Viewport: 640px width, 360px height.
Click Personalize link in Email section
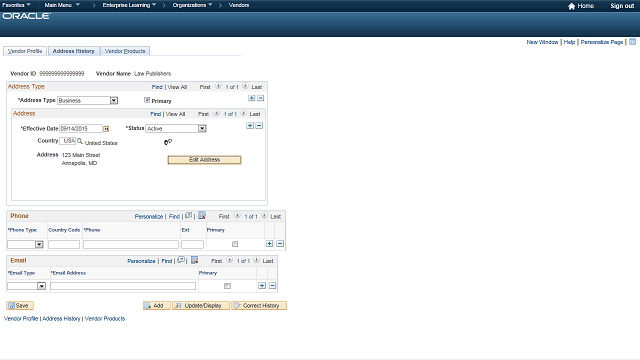141,261
